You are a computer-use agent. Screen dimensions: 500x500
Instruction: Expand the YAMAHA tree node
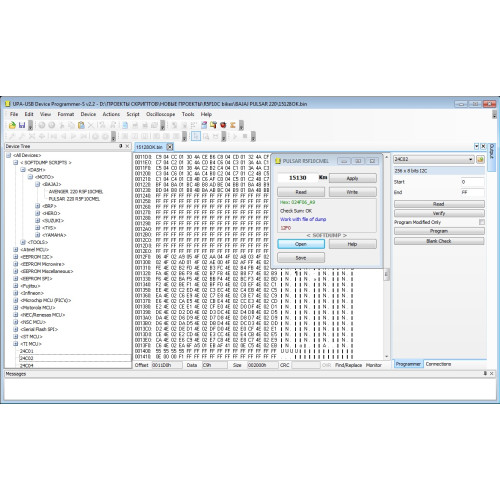pyautogui.click(x=38, y=235)
